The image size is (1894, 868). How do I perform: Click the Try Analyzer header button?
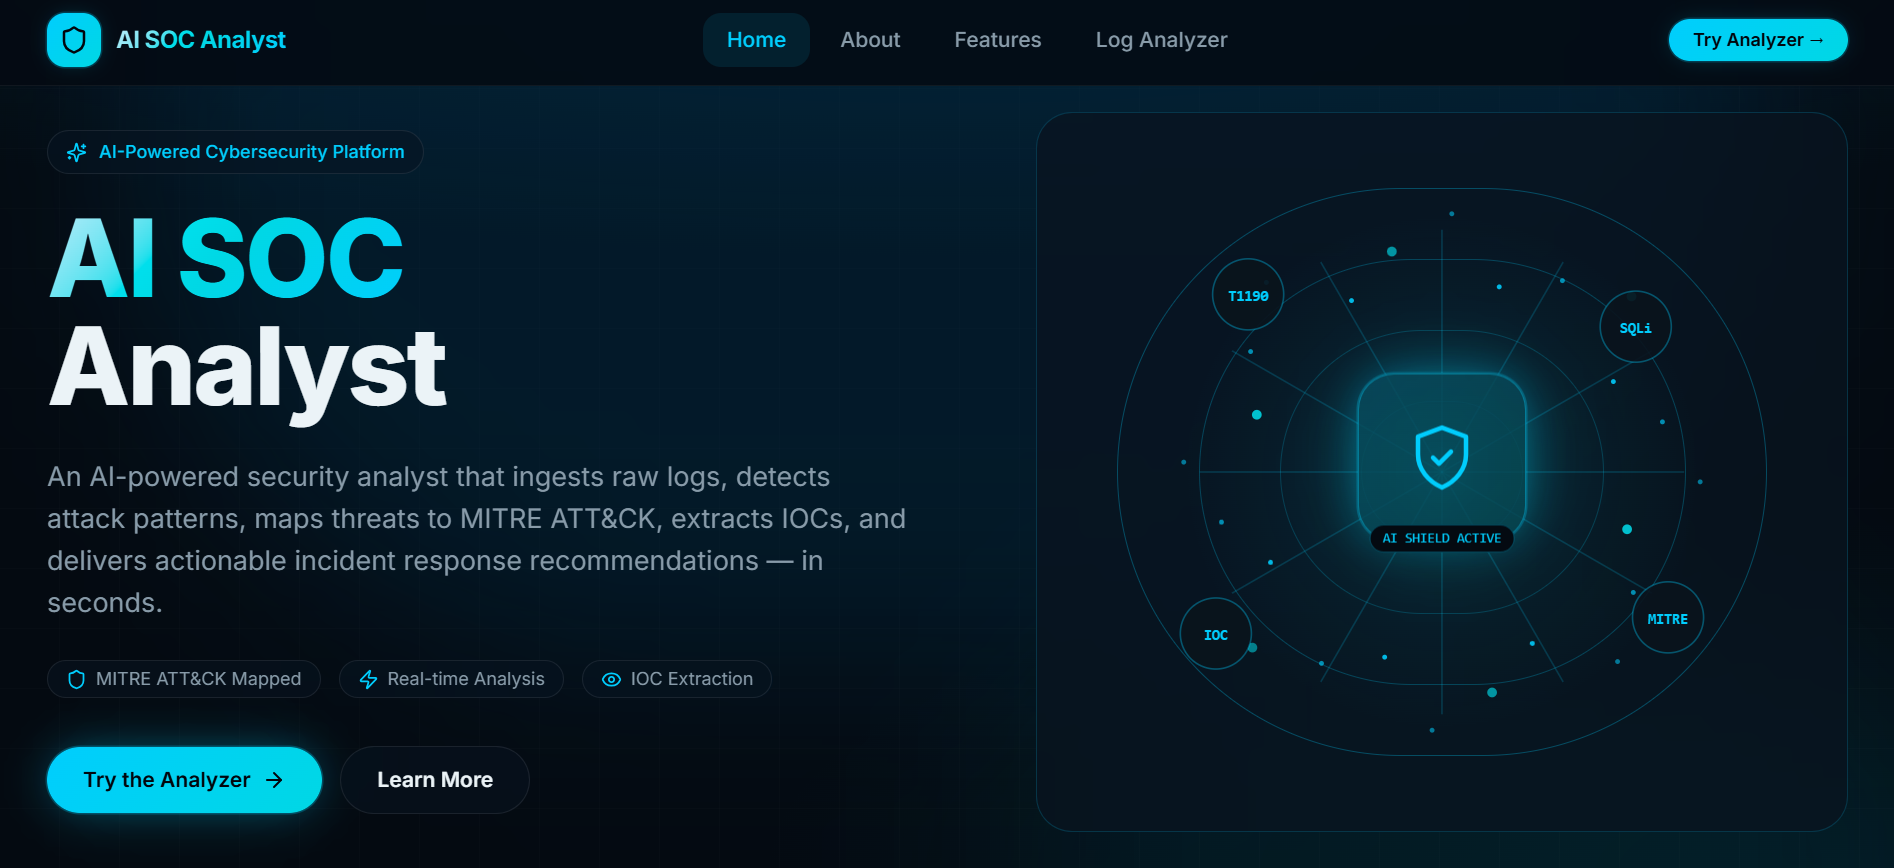[x=1758, y=40]
